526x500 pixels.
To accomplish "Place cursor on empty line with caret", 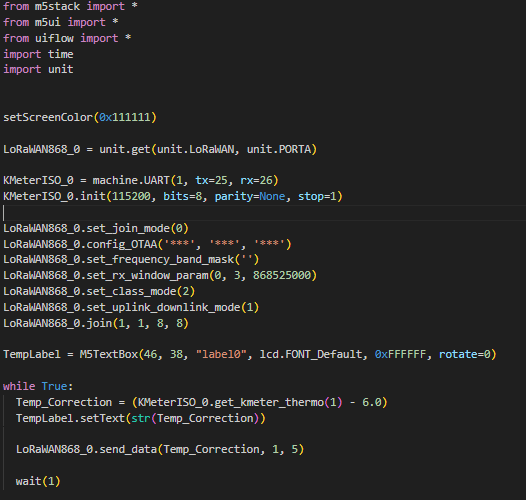I will coord(263,213).
